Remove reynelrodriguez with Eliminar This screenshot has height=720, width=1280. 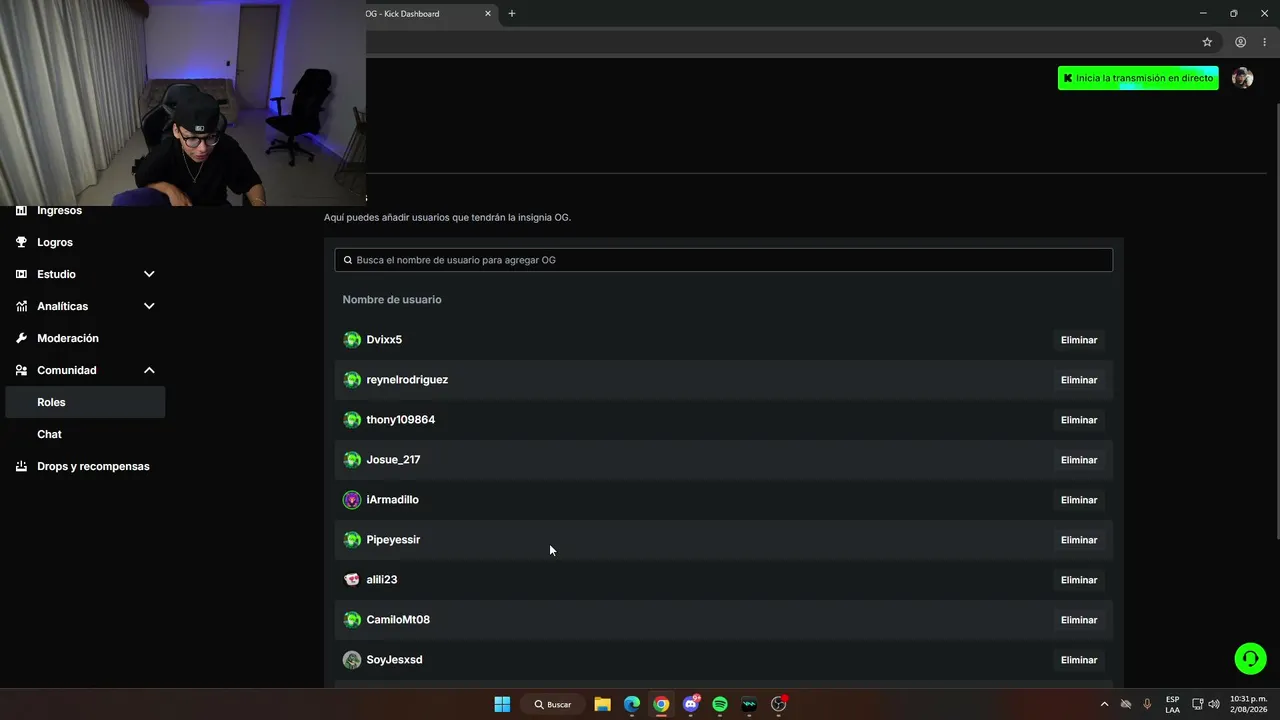(1079, 380)
